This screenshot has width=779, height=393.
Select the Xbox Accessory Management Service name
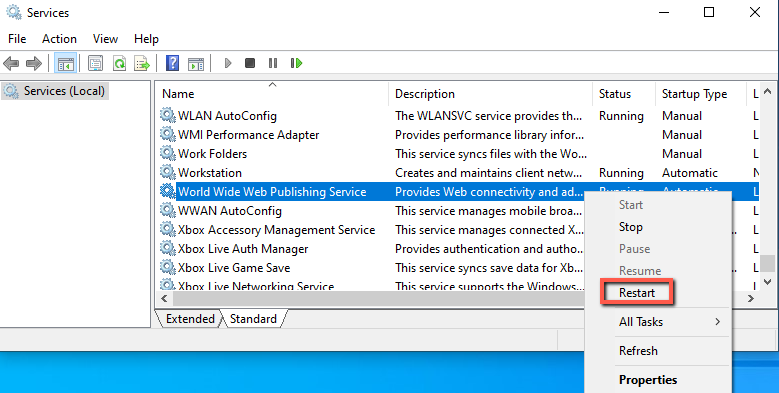click(277, 230)
